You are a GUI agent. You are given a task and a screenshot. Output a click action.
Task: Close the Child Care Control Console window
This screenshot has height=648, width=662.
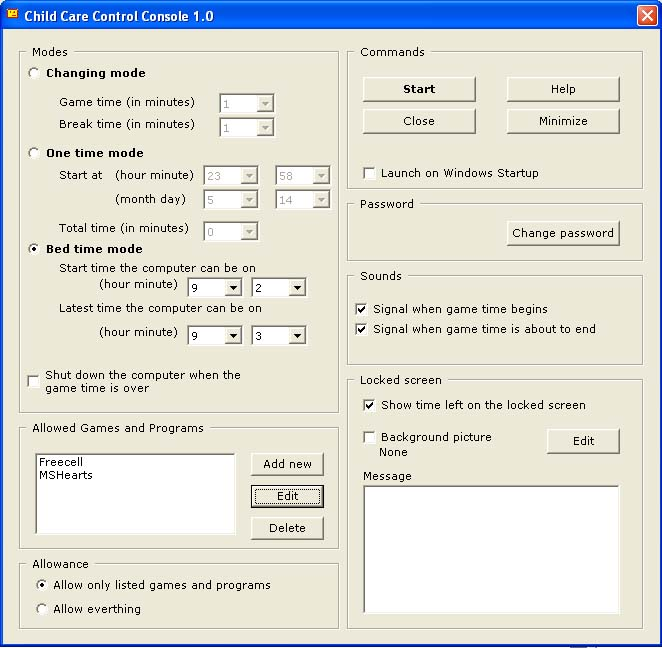(x=647, y=16)
